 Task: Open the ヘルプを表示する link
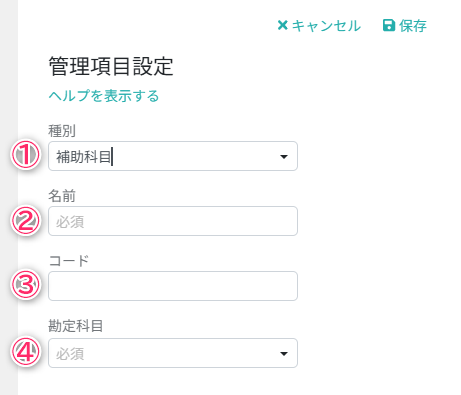coord(104,96)
